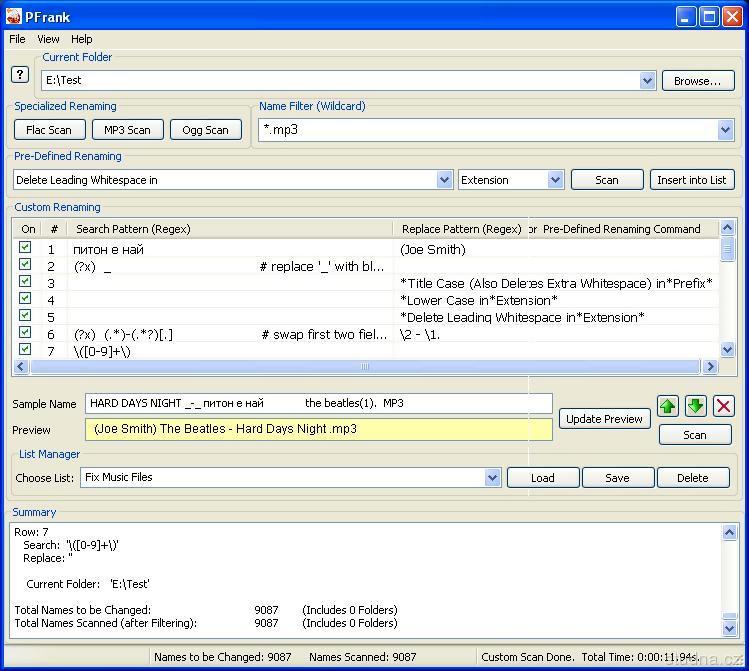
Task: Click the red X delete row icon
Action: point(723,406)
